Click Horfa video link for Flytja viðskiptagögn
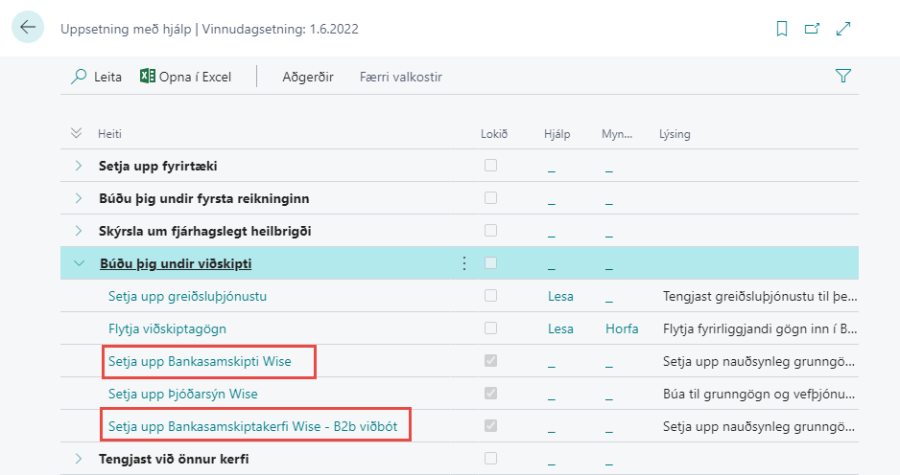 click(621, 328)
